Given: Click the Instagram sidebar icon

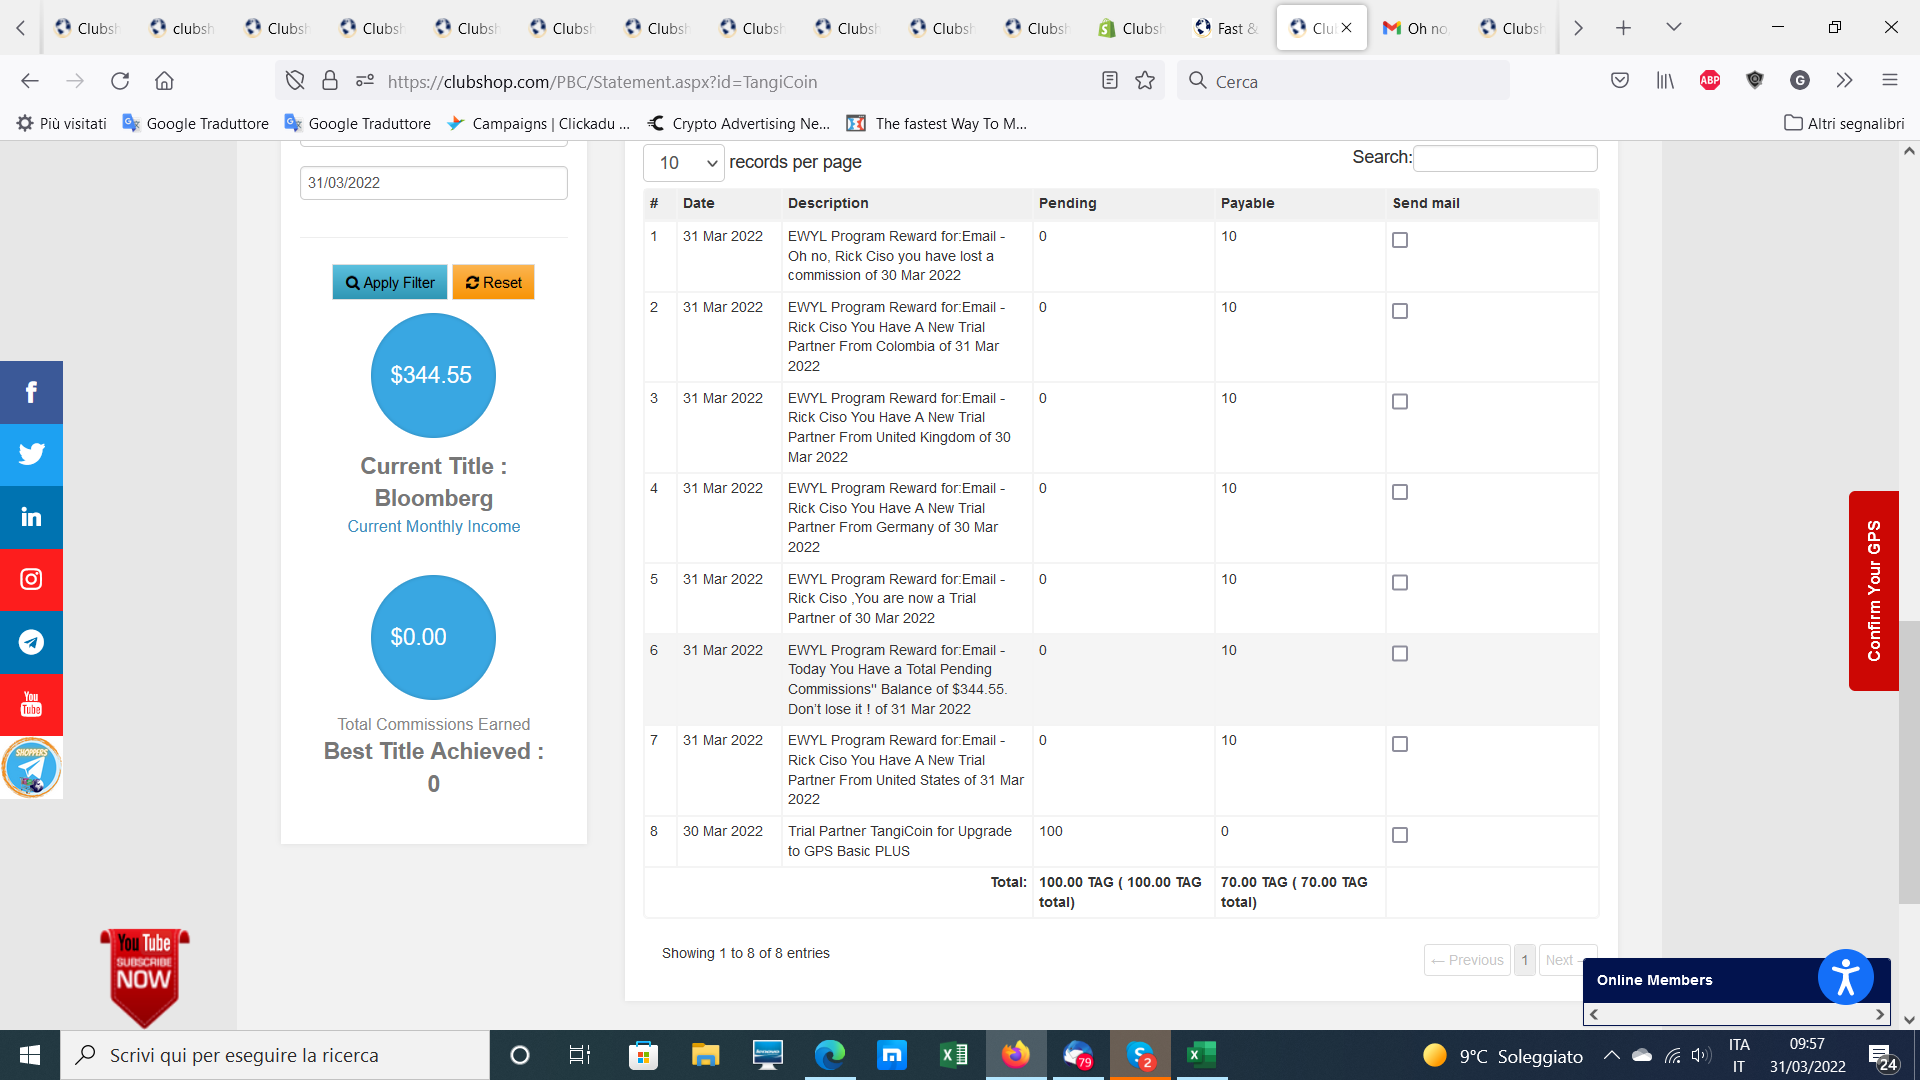Looking at the screenshot, I should pos(31,579).
